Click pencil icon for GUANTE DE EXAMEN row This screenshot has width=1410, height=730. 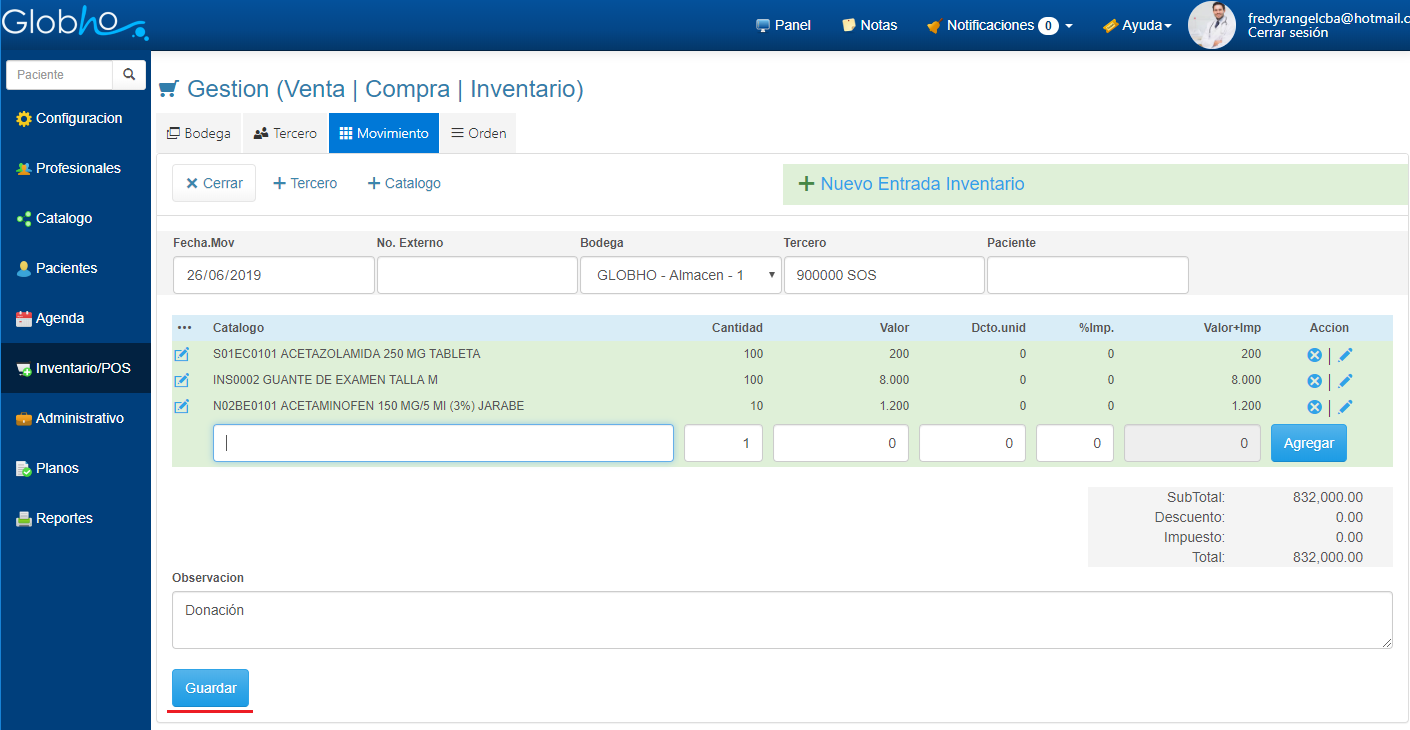(x=1346, y=381)
